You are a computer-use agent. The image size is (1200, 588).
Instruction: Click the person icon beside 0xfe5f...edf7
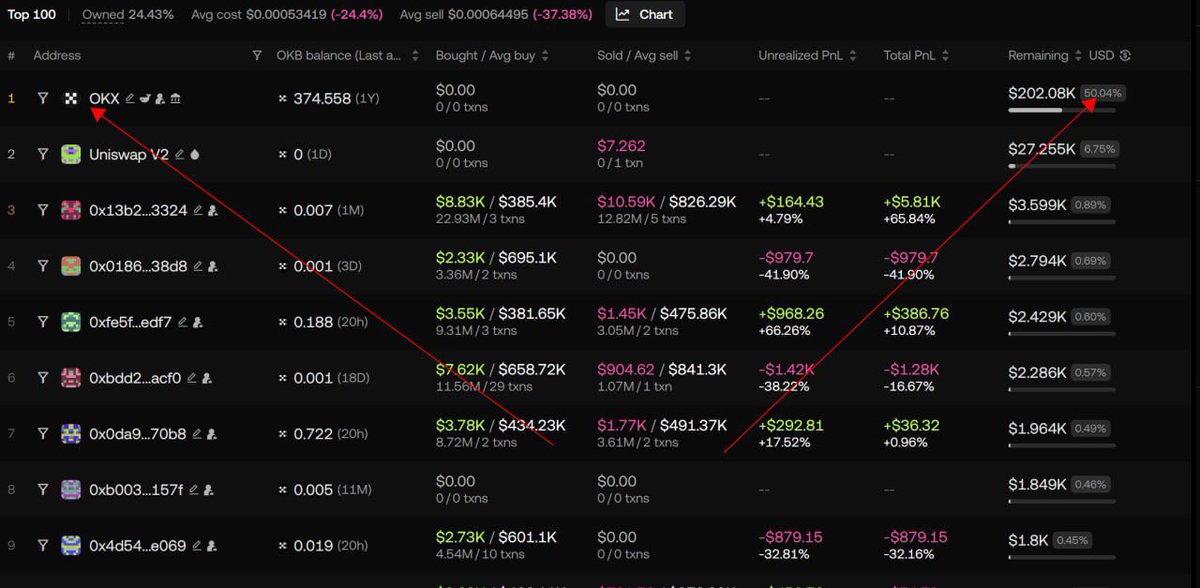pyautogui.click(x=197, y=323)
